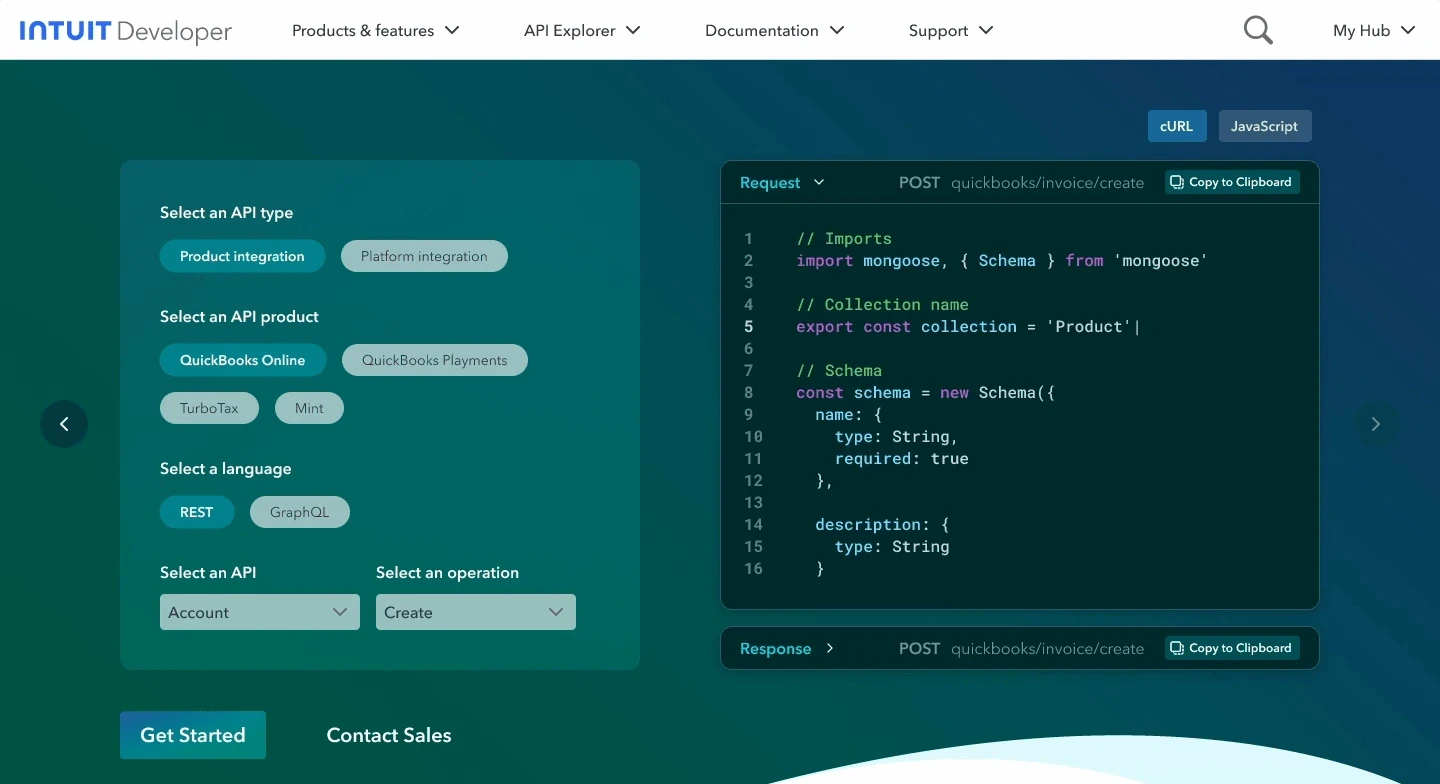Click "description: {" code line
The width and height of the screenshot is (1440, 784).
point(882,524)
